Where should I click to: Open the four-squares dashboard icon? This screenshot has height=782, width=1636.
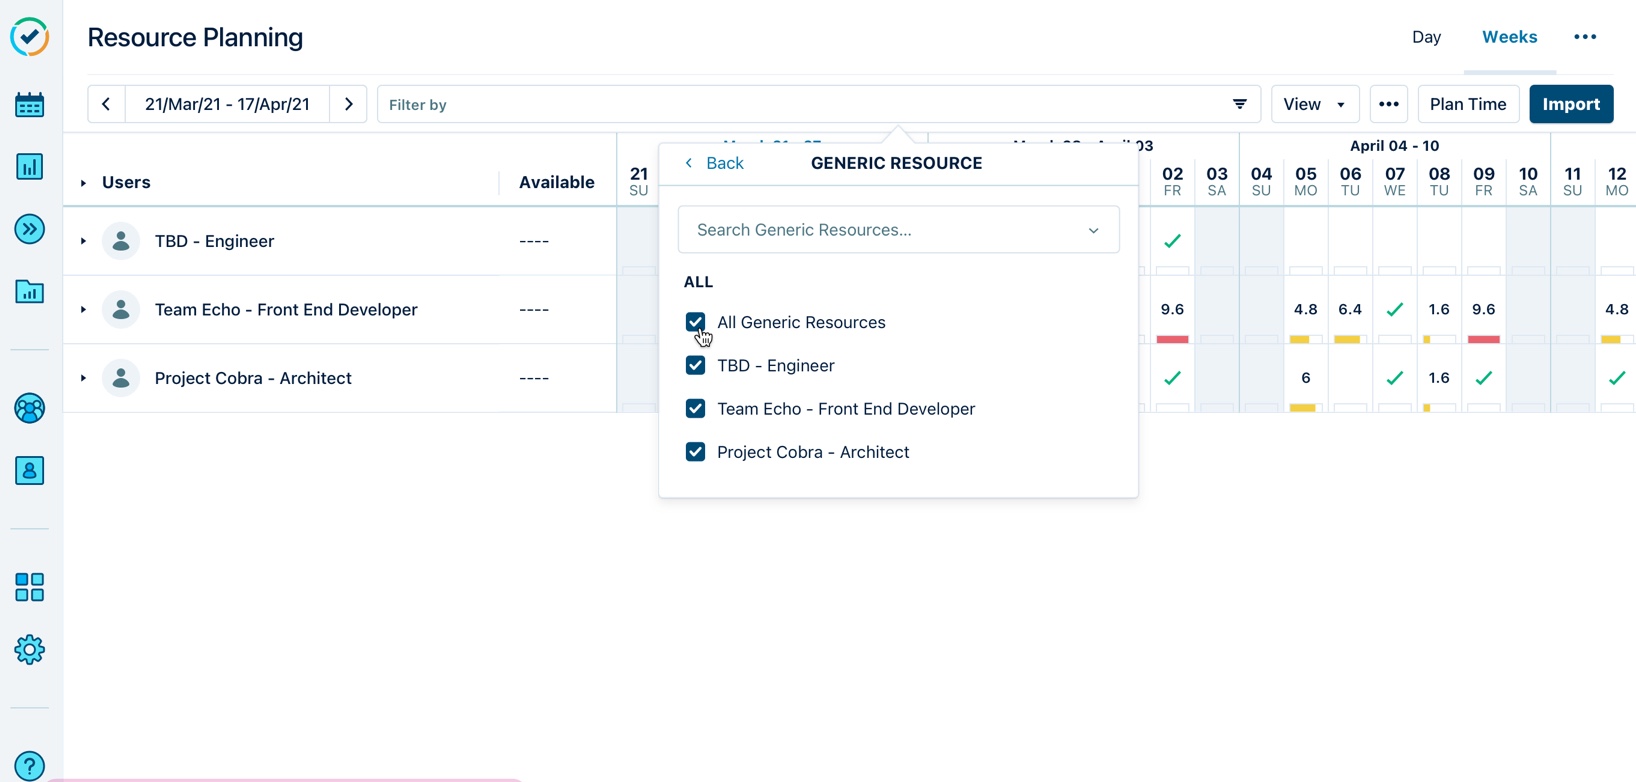[x=29, y=587]
